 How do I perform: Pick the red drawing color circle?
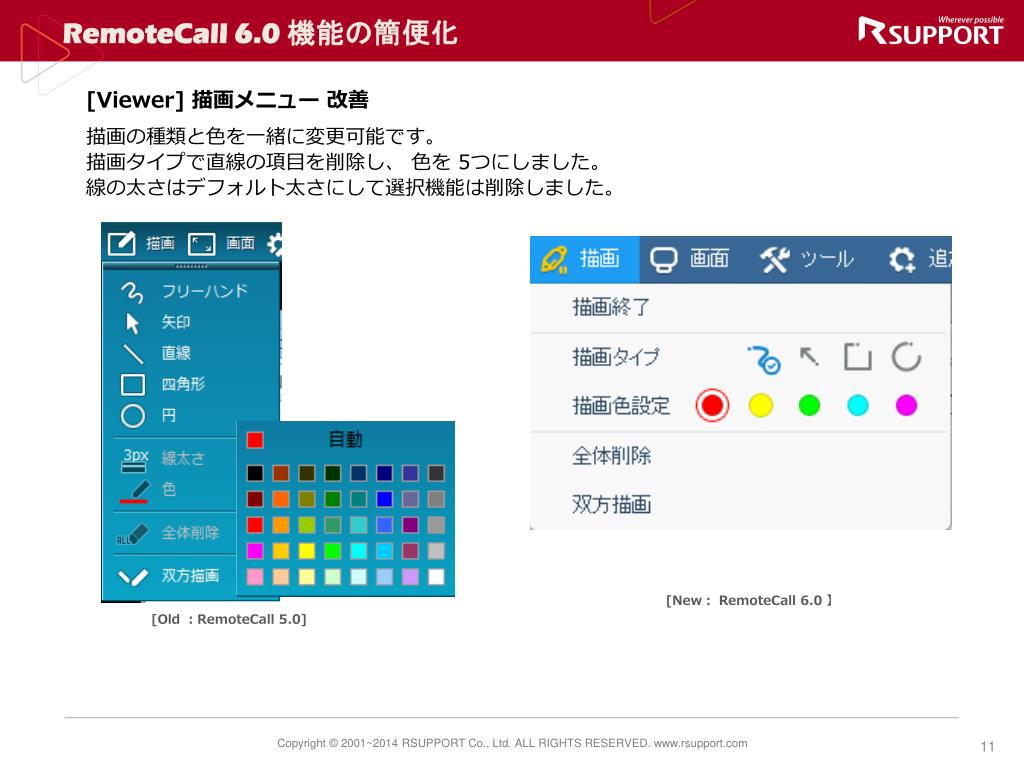pyautogui.click(x=712, y=406)
